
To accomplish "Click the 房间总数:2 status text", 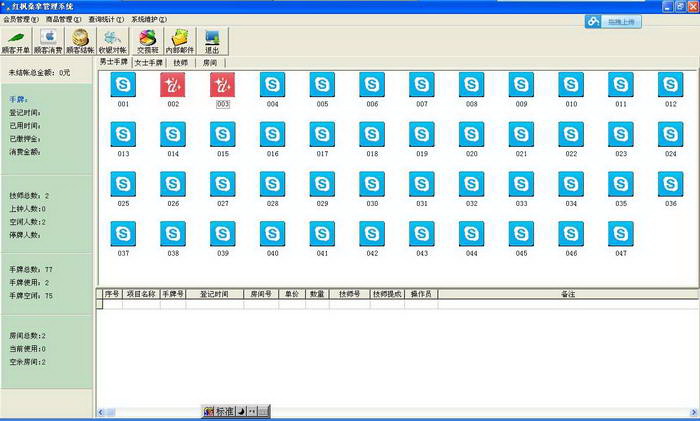I will 28,335.
